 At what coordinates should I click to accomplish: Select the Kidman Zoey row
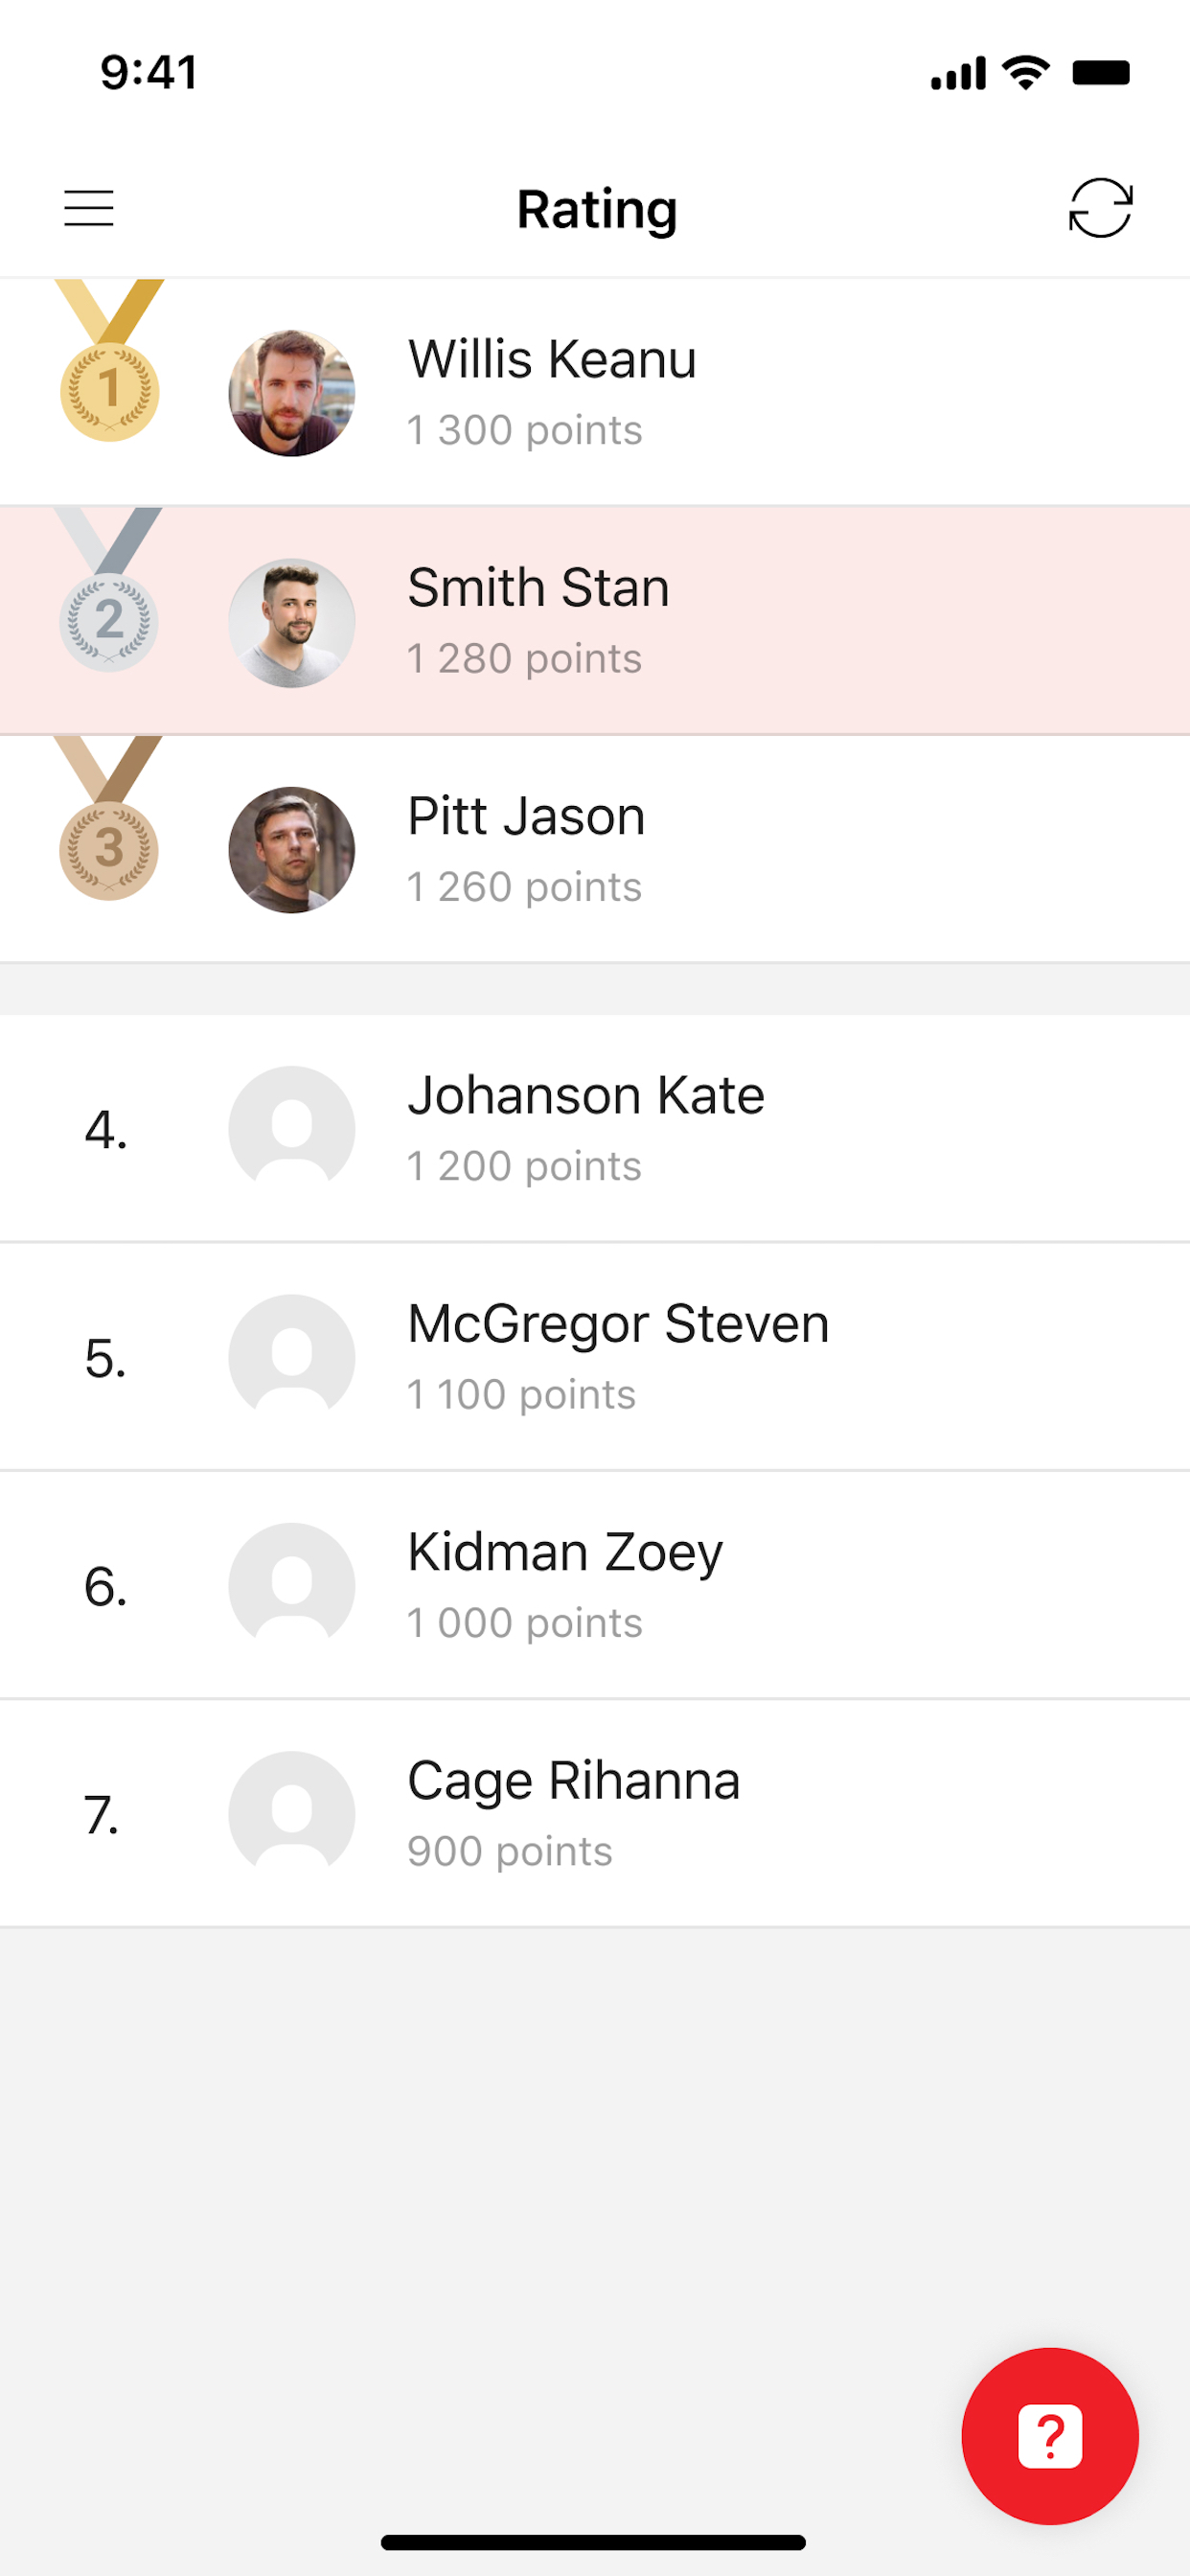595,1585
